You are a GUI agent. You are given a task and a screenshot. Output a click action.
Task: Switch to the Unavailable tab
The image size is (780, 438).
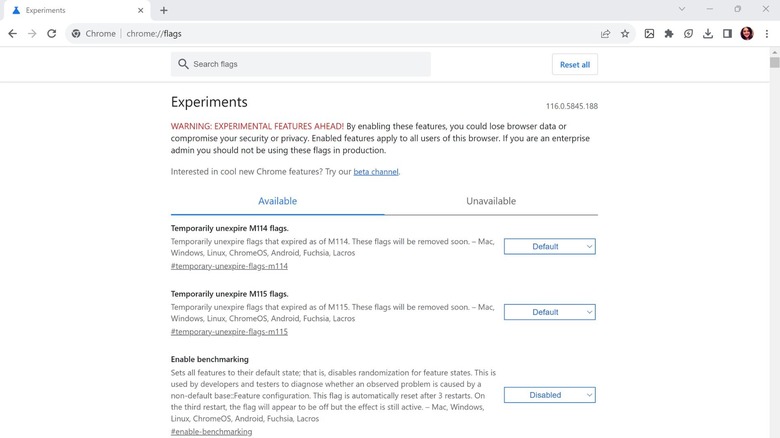pos(491,201)
